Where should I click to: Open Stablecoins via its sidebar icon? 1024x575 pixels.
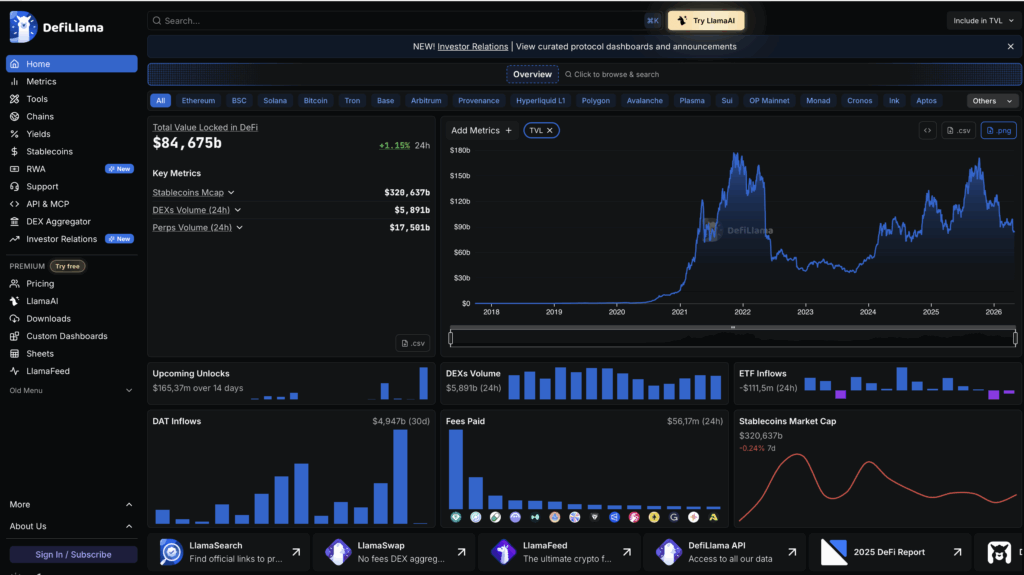[15, 152]
